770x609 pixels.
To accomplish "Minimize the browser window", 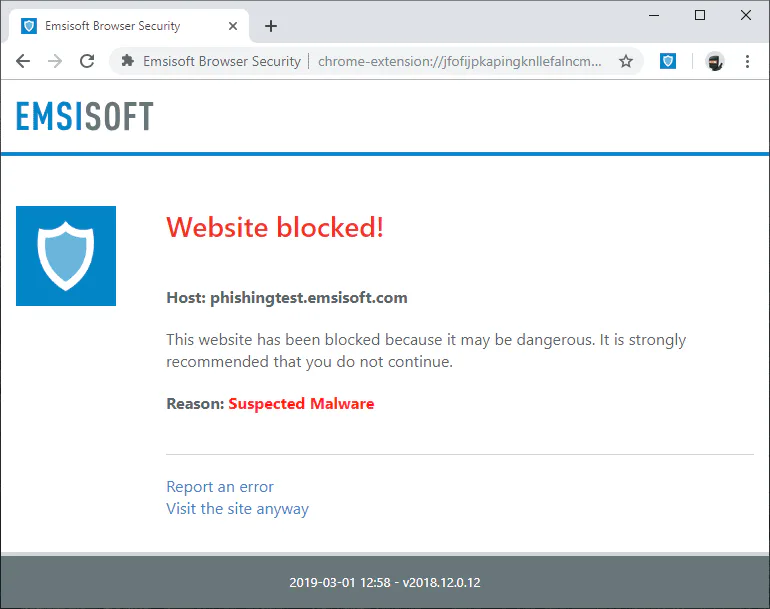I will click(x=654, y=16).
